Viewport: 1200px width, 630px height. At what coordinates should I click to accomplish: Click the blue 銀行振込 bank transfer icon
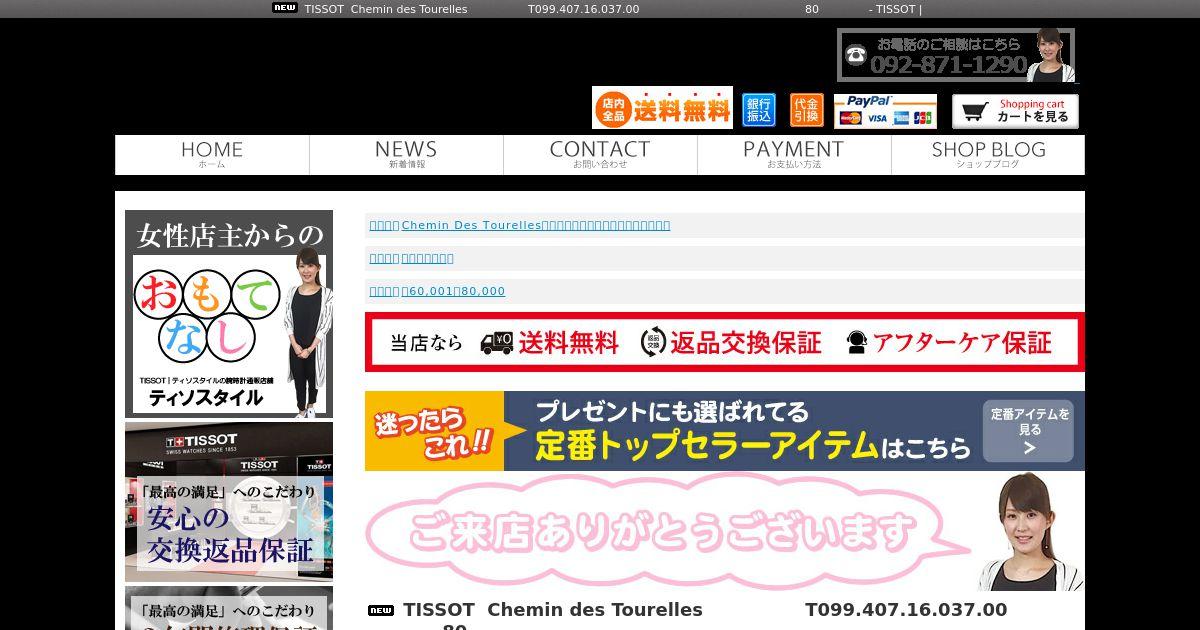tap(759, 110)
